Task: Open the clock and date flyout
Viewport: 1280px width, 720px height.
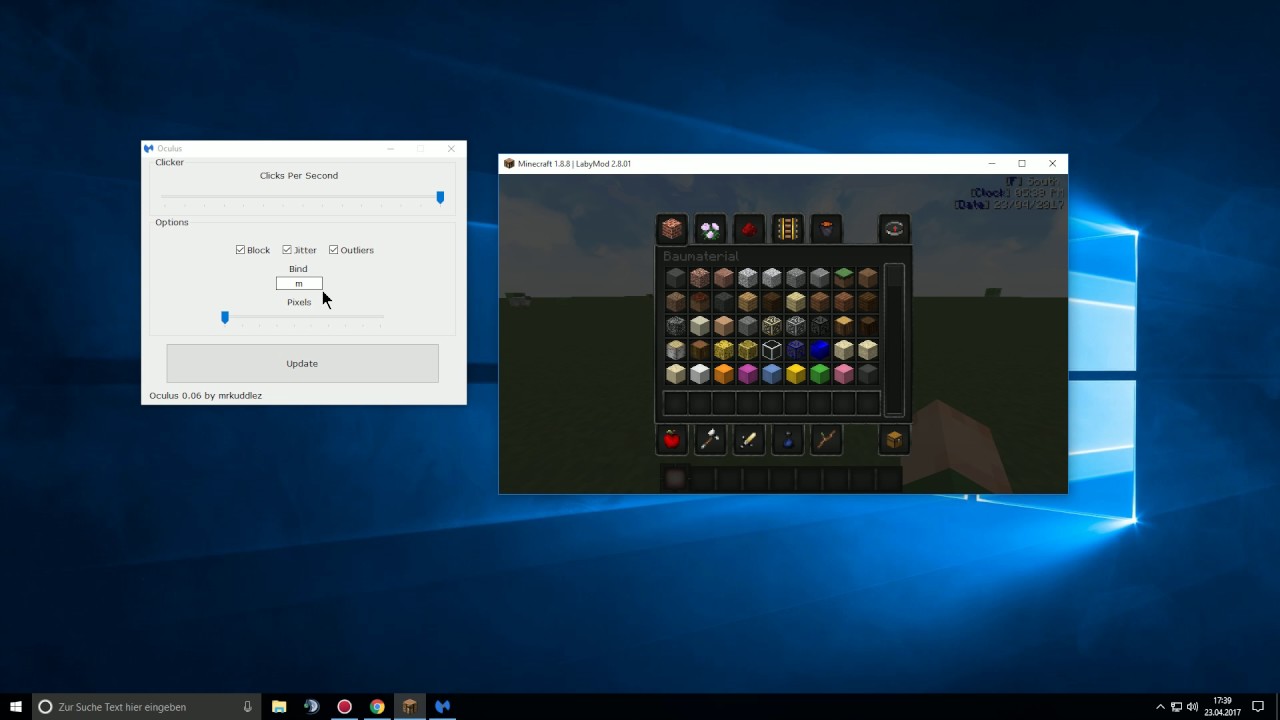Action: tap(1222, 706)
